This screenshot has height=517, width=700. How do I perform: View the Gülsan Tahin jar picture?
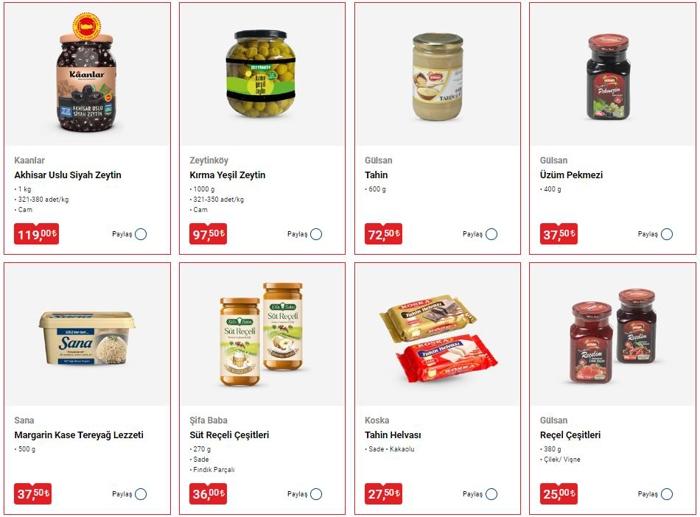(438, 76)
